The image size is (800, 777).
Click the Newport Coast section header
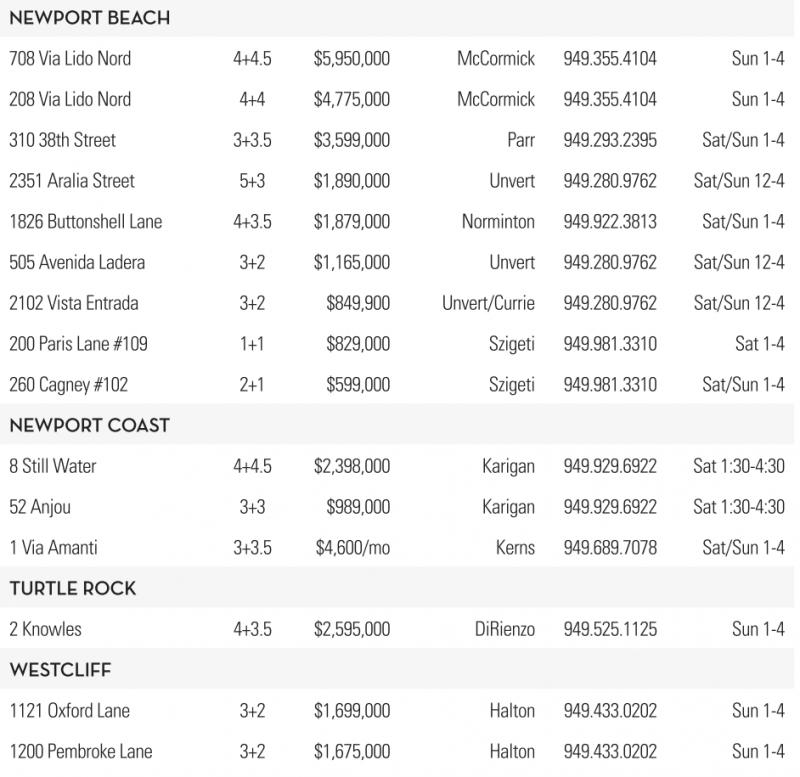(89, 426)
